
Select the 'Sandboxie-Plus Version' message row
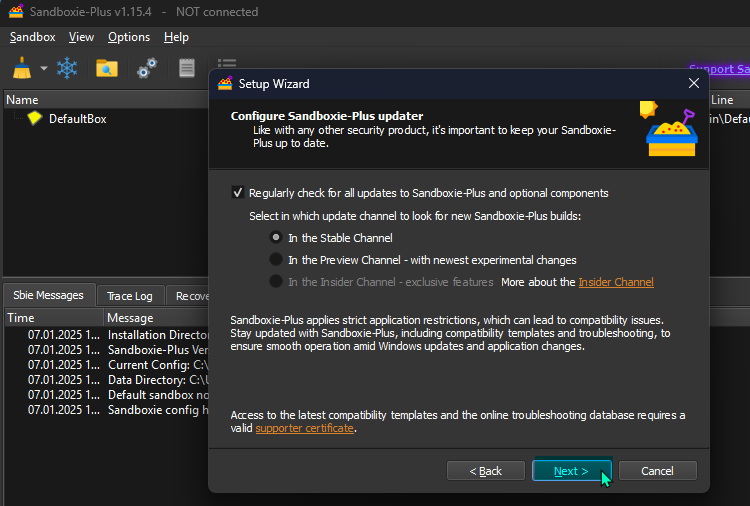click(107, 350)
